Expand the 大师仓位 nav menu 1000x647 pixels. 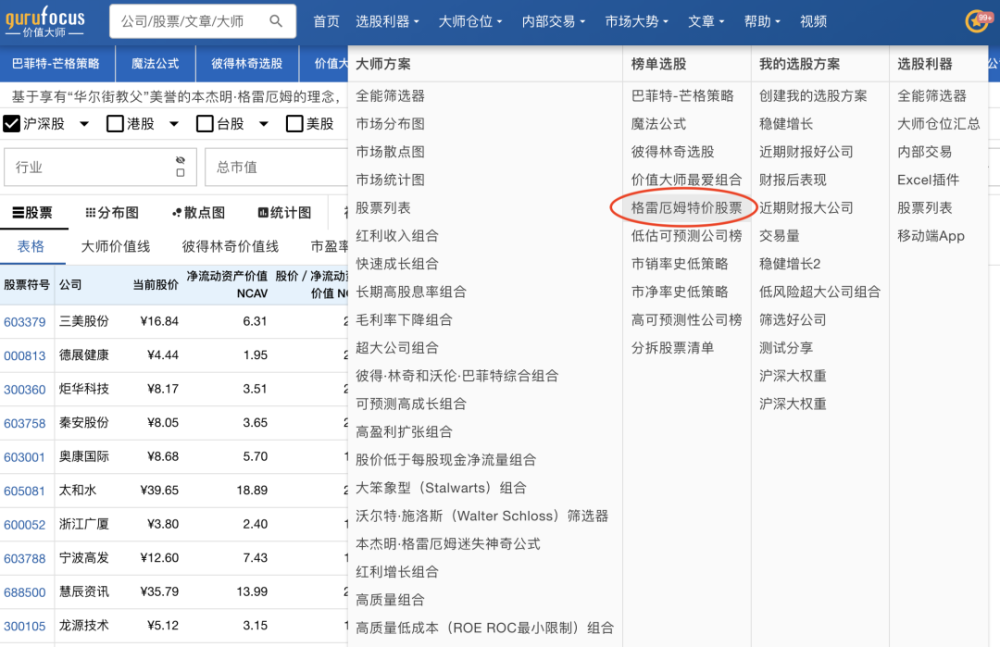coord(470,21)
